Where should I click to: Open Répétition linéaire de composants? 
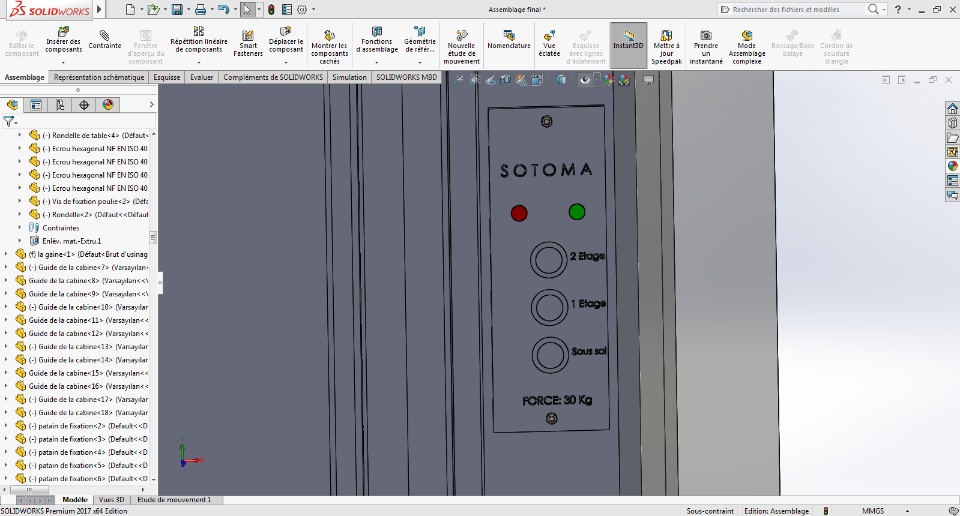pyautogui.click(x=199, y=40)
